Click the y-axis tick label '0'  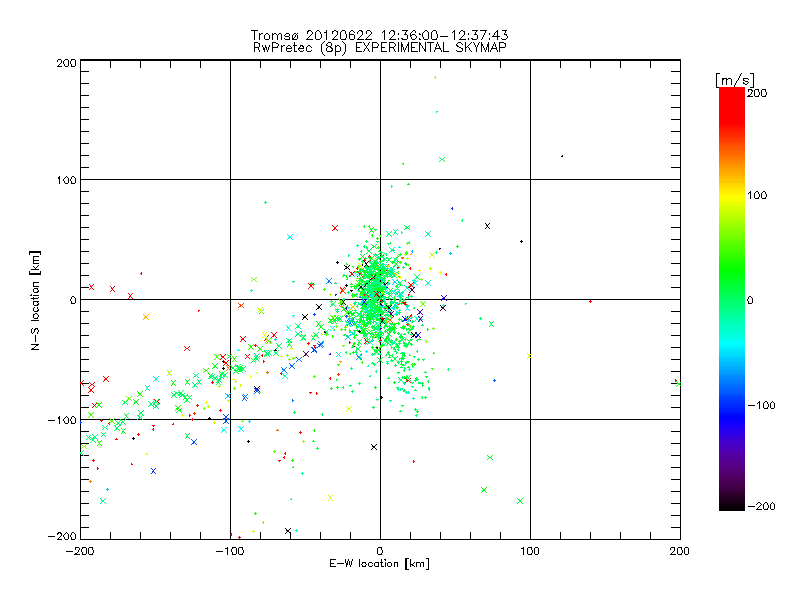coord(73,301)
